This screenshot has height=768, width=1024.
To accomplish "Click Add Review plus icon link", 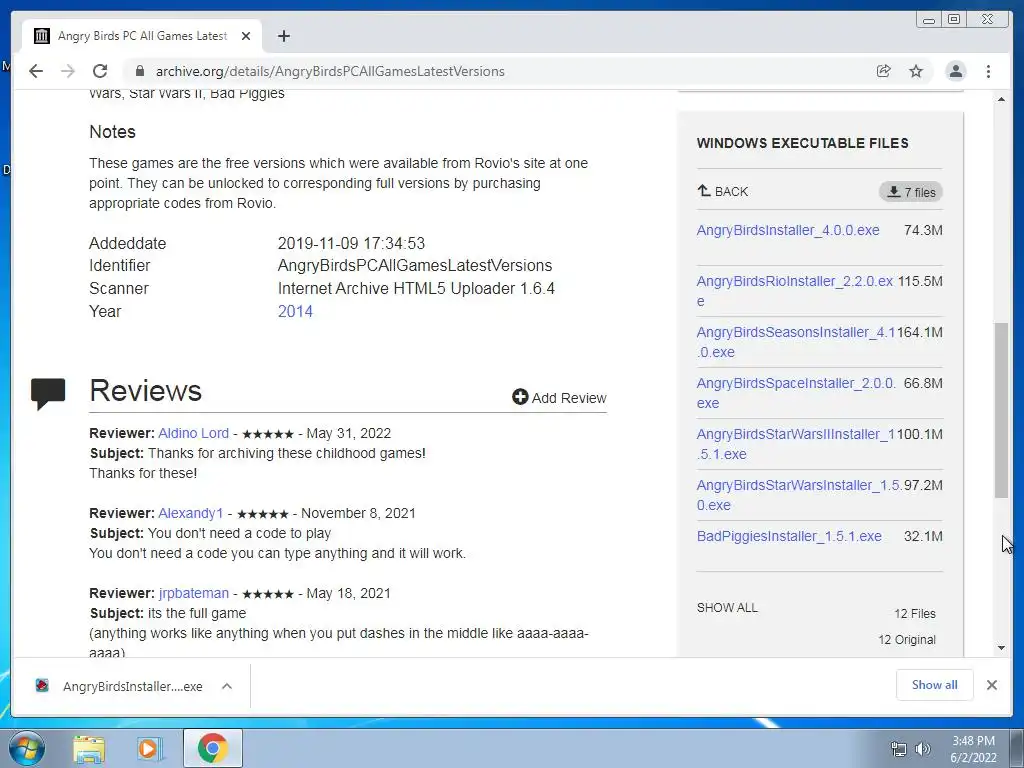I will coord(559,398).
